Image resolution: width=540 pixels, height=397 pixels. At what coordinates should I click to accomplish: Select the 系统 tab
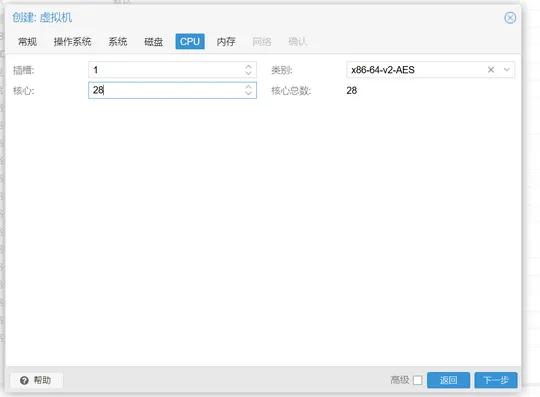click(118, 42)
